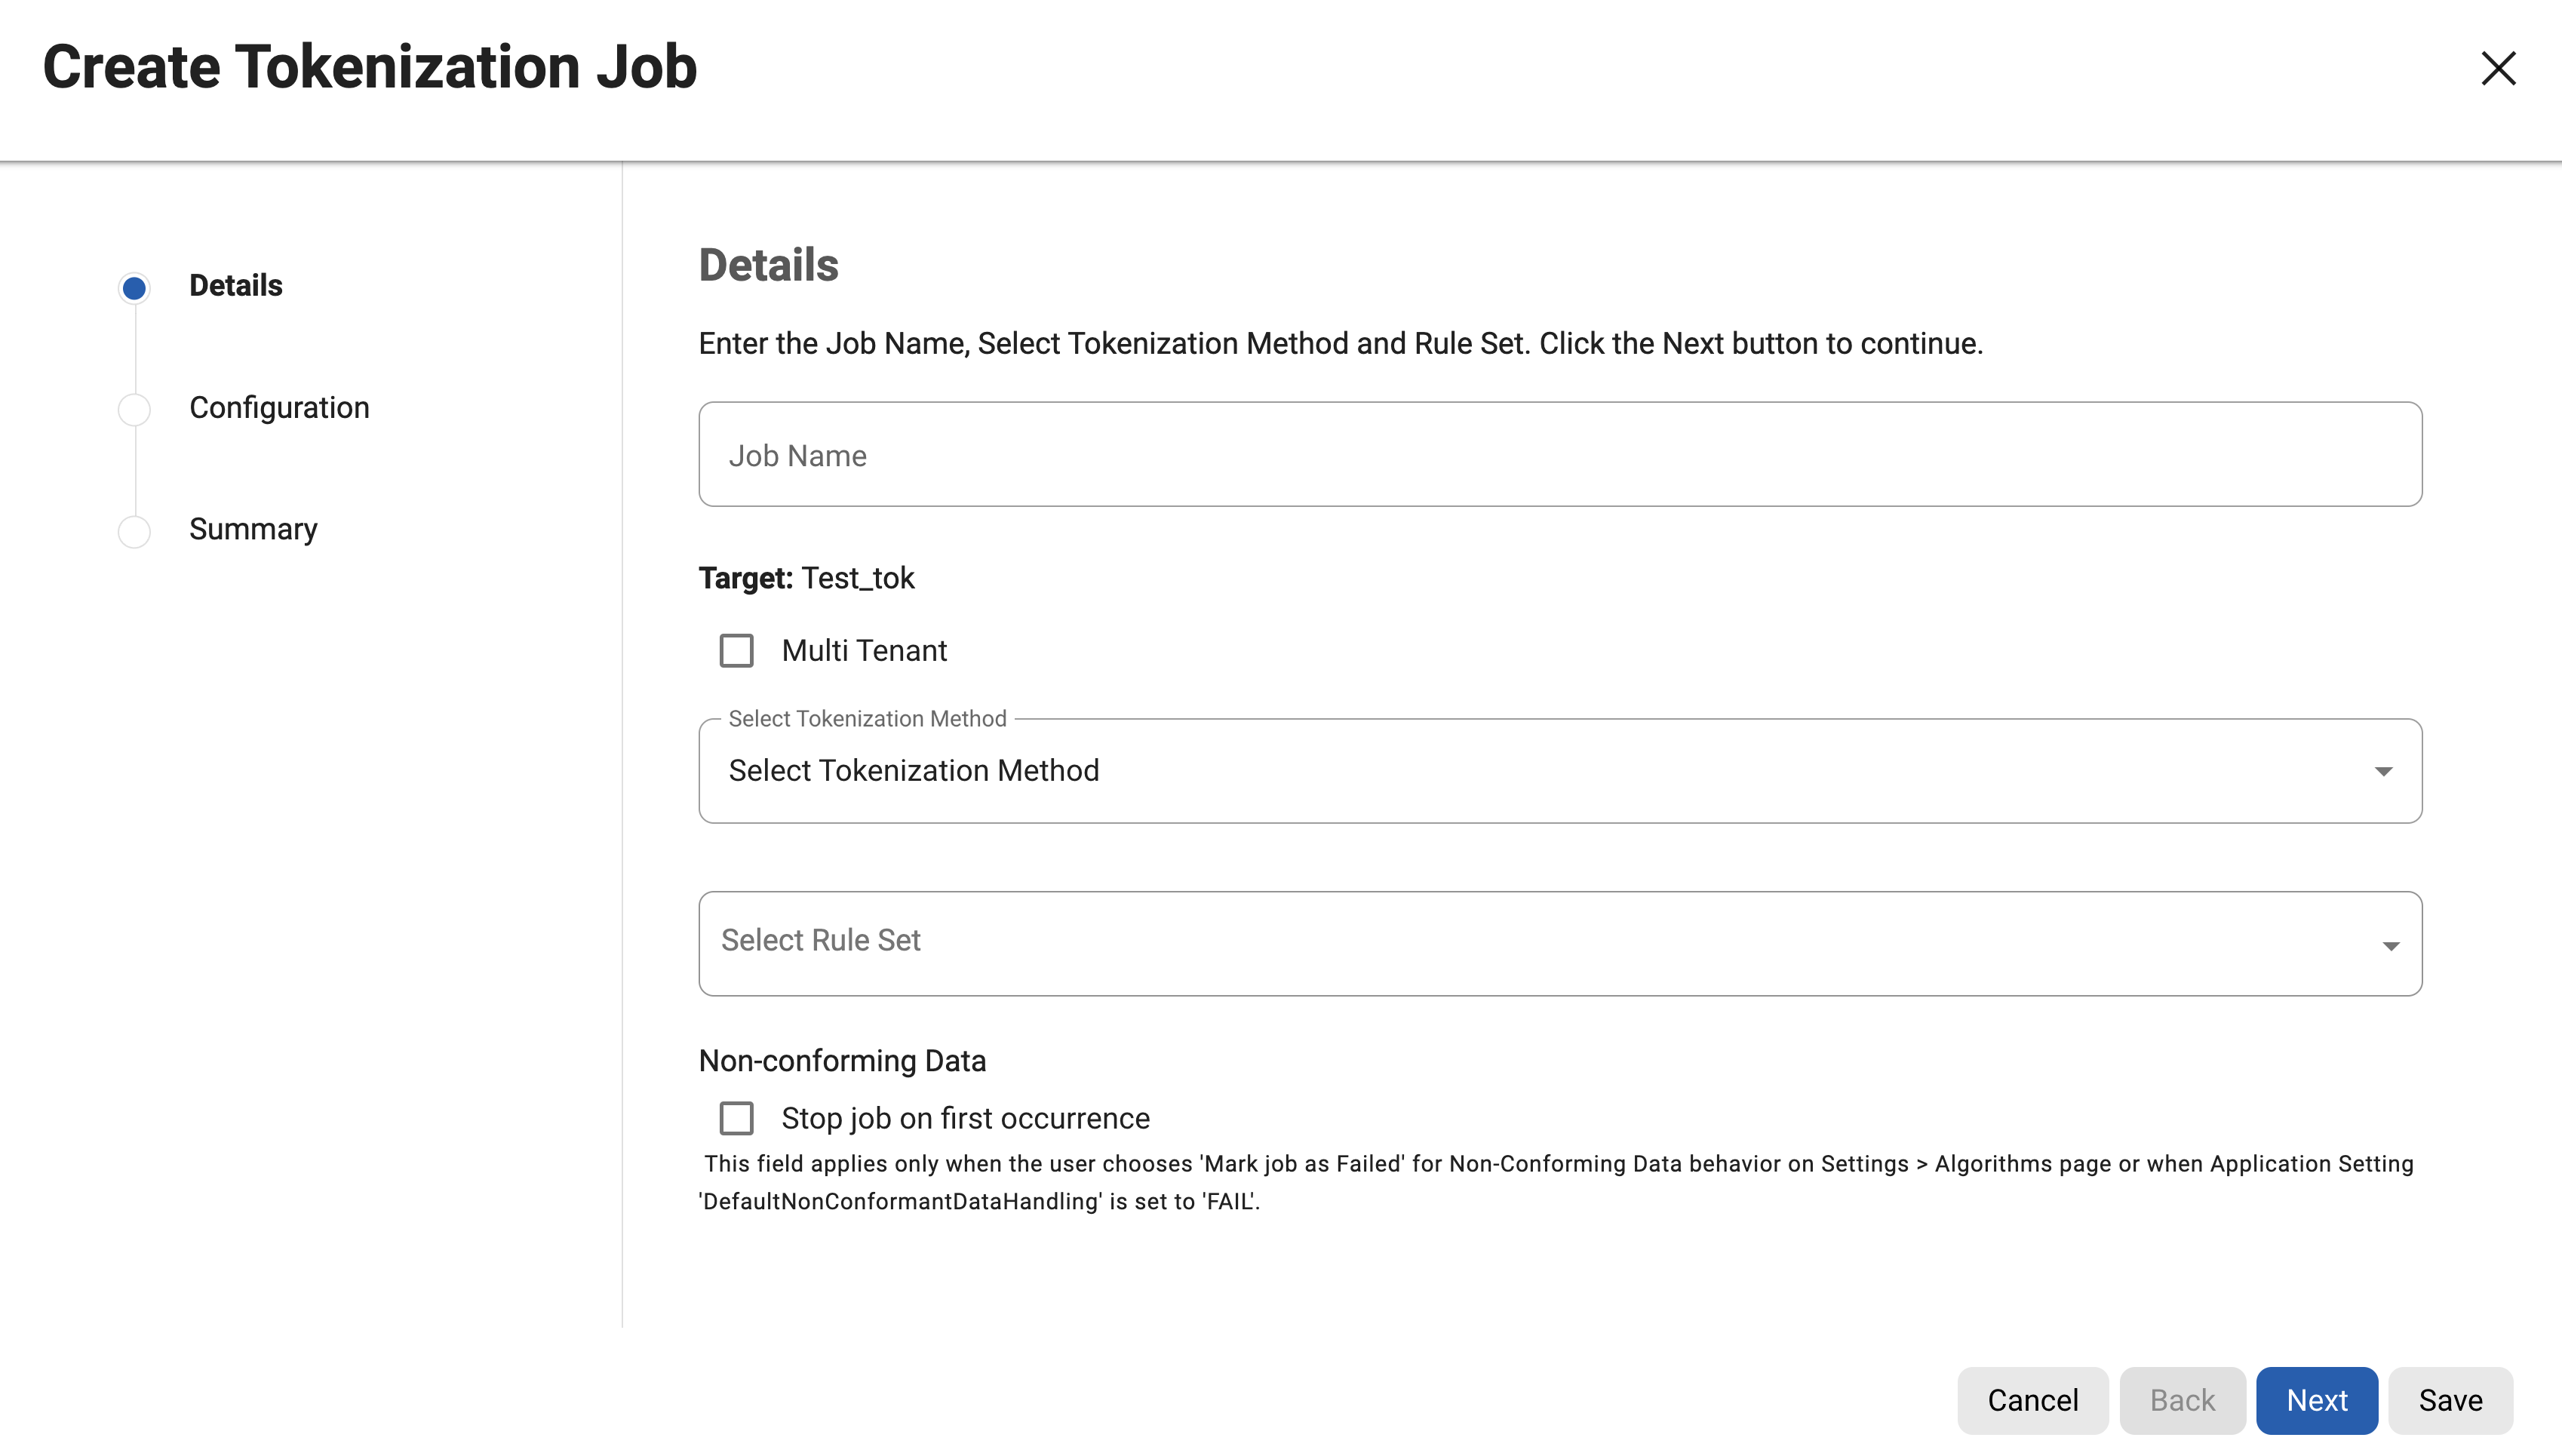The image size is (2562, 1456).
Task: Click the Stop job on first occurrence label
Action: [965, 1118]
